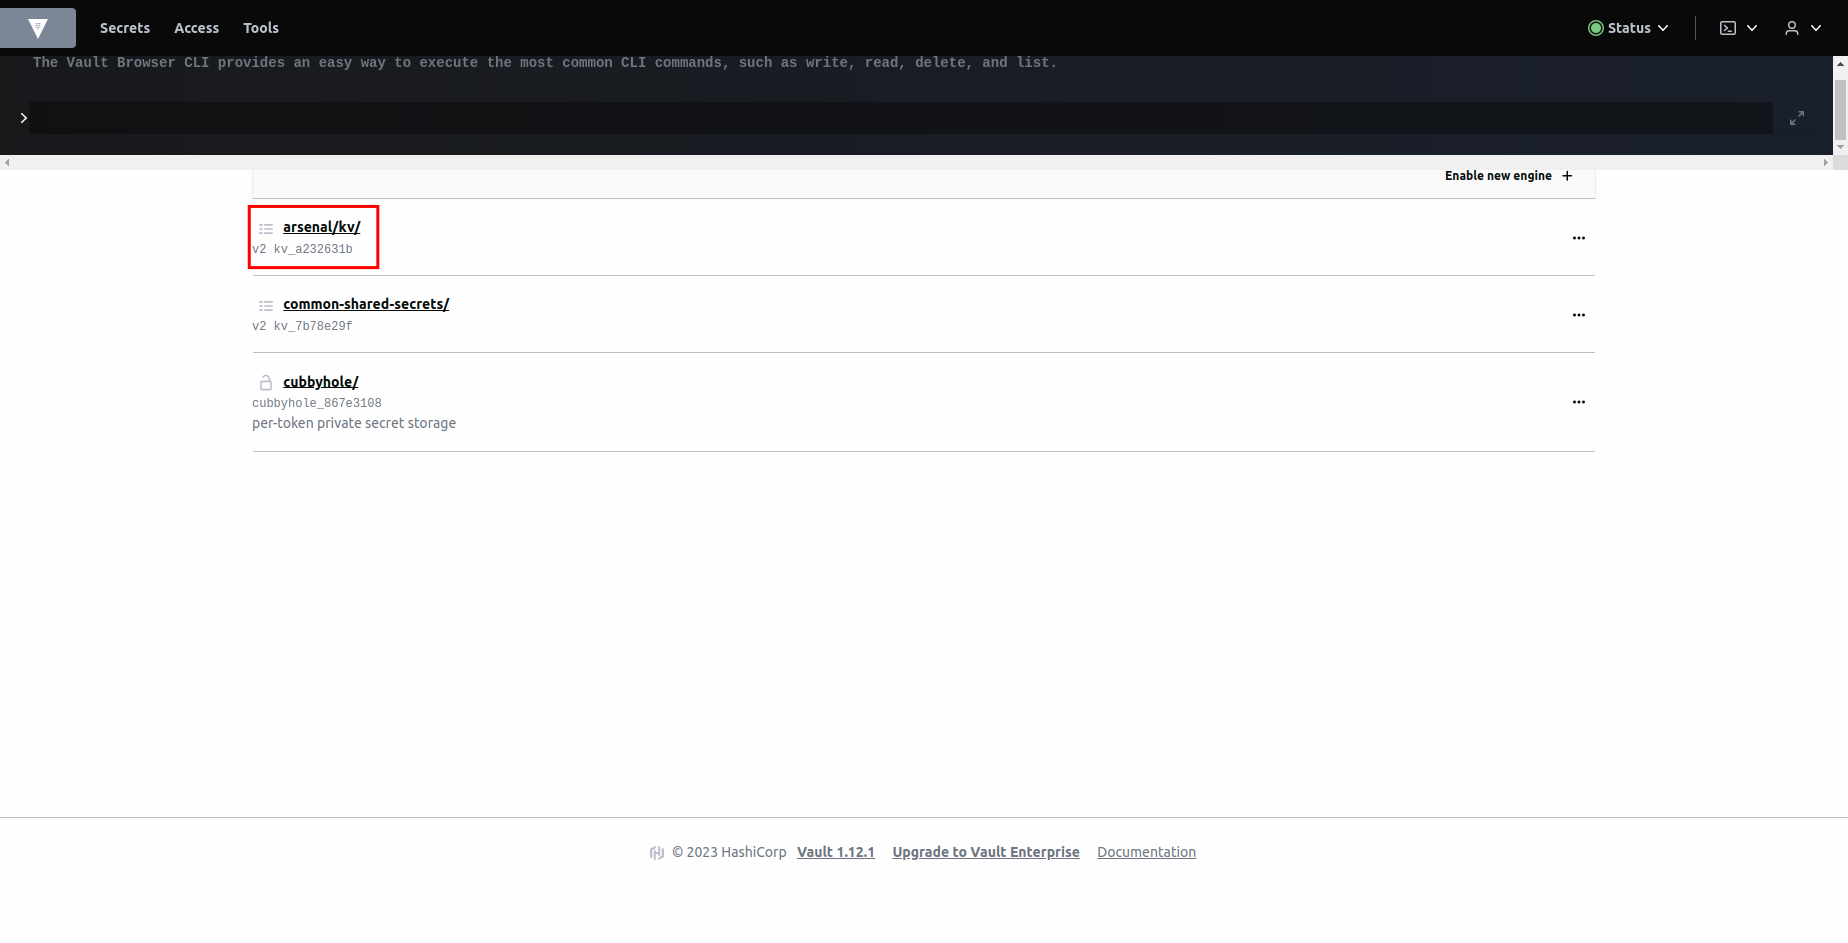Click the list icon beside common-shared-secrets/
The image size is (1848, 943).
(266, 305)
